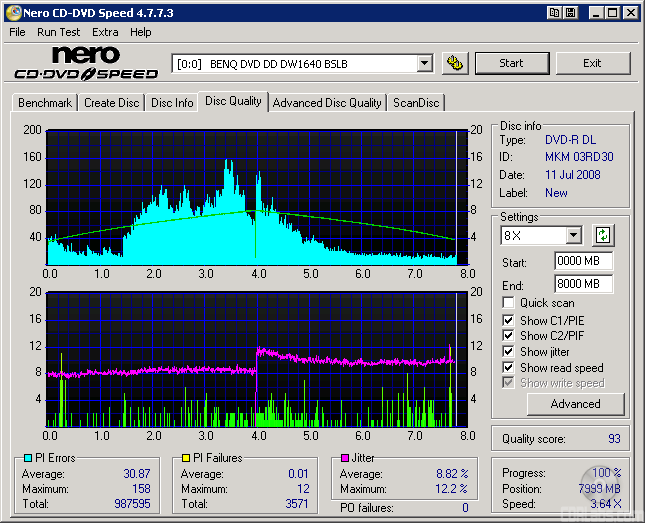Enable the Quick scan checkbox
This screenshot has height=523, width=645.
pos(509,303)
